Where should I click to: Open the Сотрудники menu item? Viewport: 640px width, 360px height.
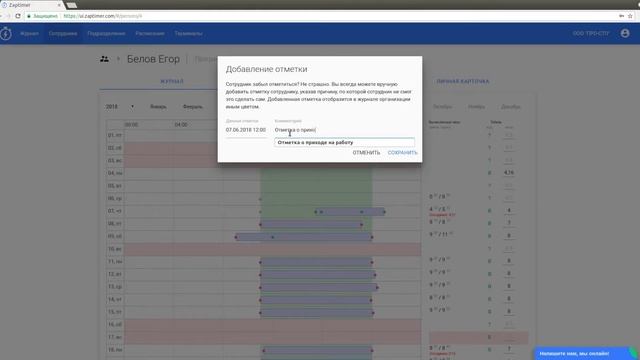63,33
